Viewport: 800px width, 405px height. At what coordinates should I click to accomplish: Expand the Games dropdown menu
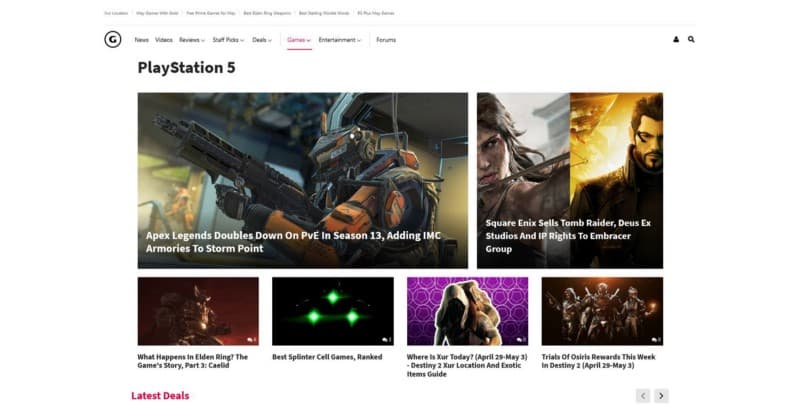[299, 40]
